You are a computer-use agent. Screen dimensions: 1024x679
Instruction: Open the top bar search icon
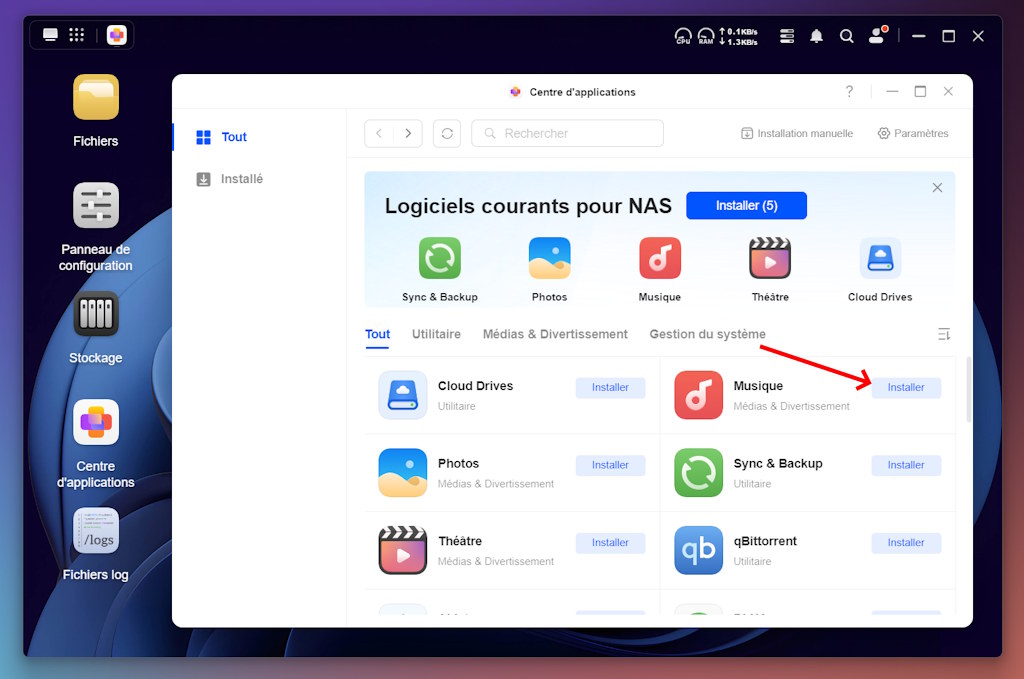[846, 36]
